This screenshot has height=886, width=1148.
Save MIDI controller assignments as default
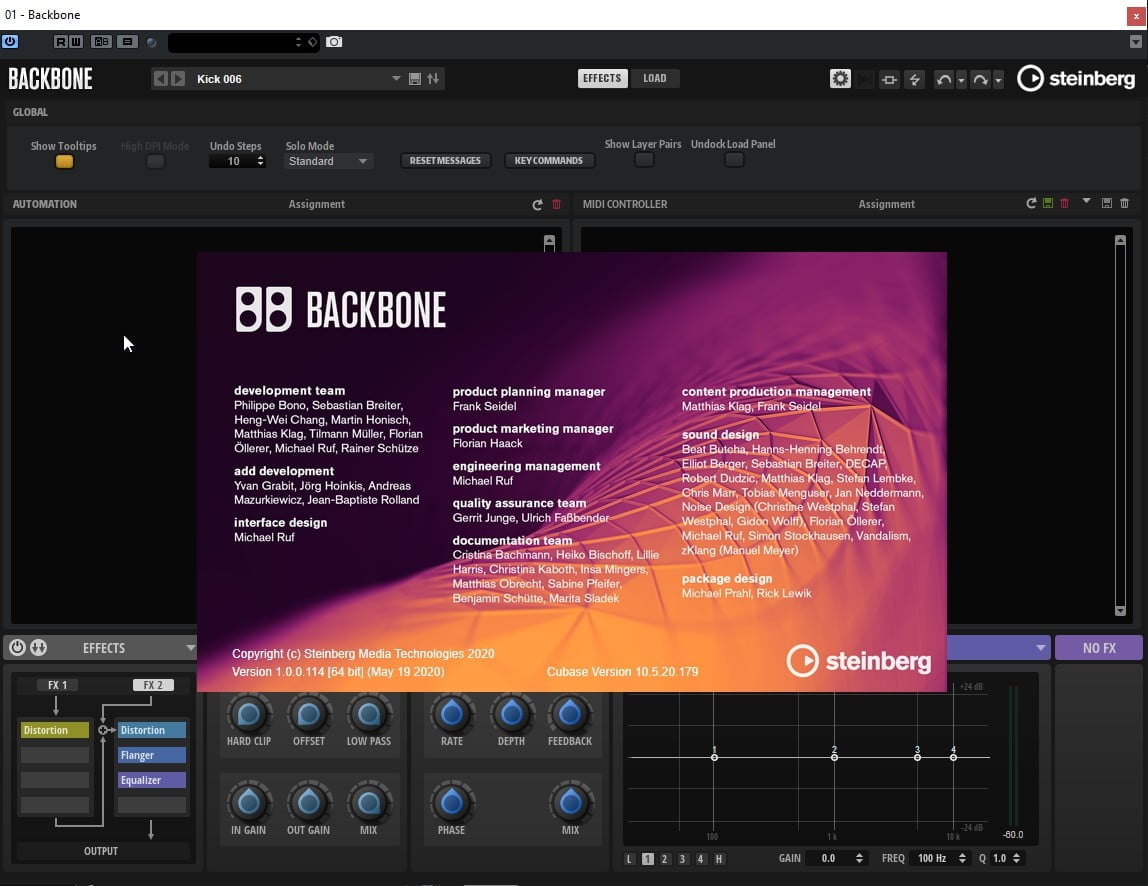point(1048,203)
